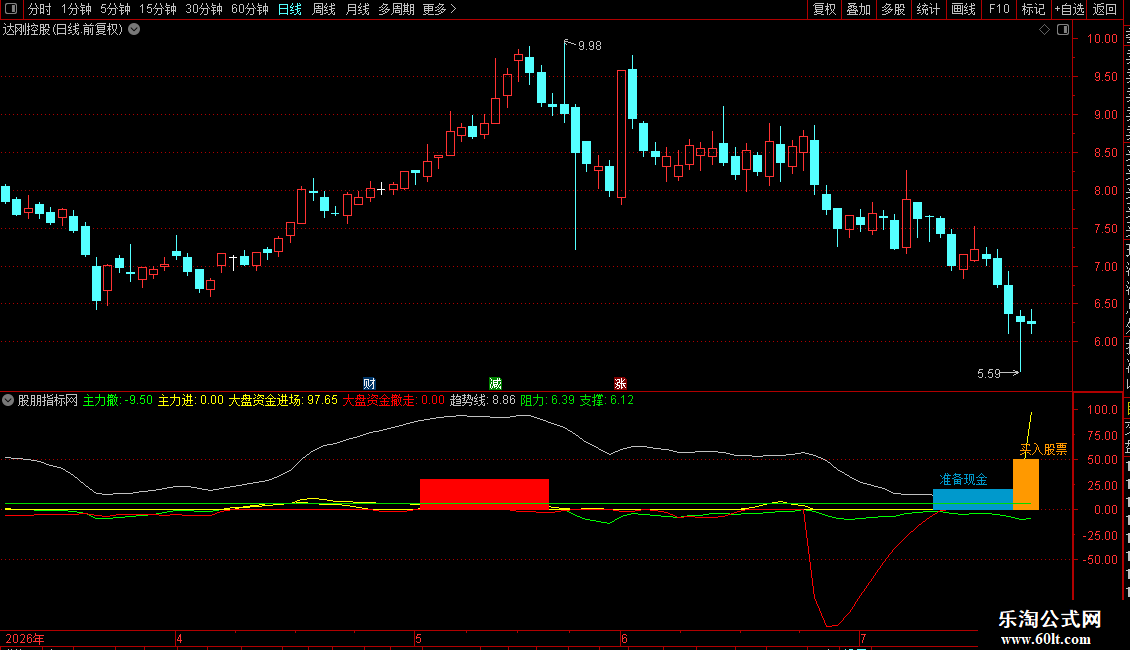Click the 2026年 date axis label

(x=25, y=639)
